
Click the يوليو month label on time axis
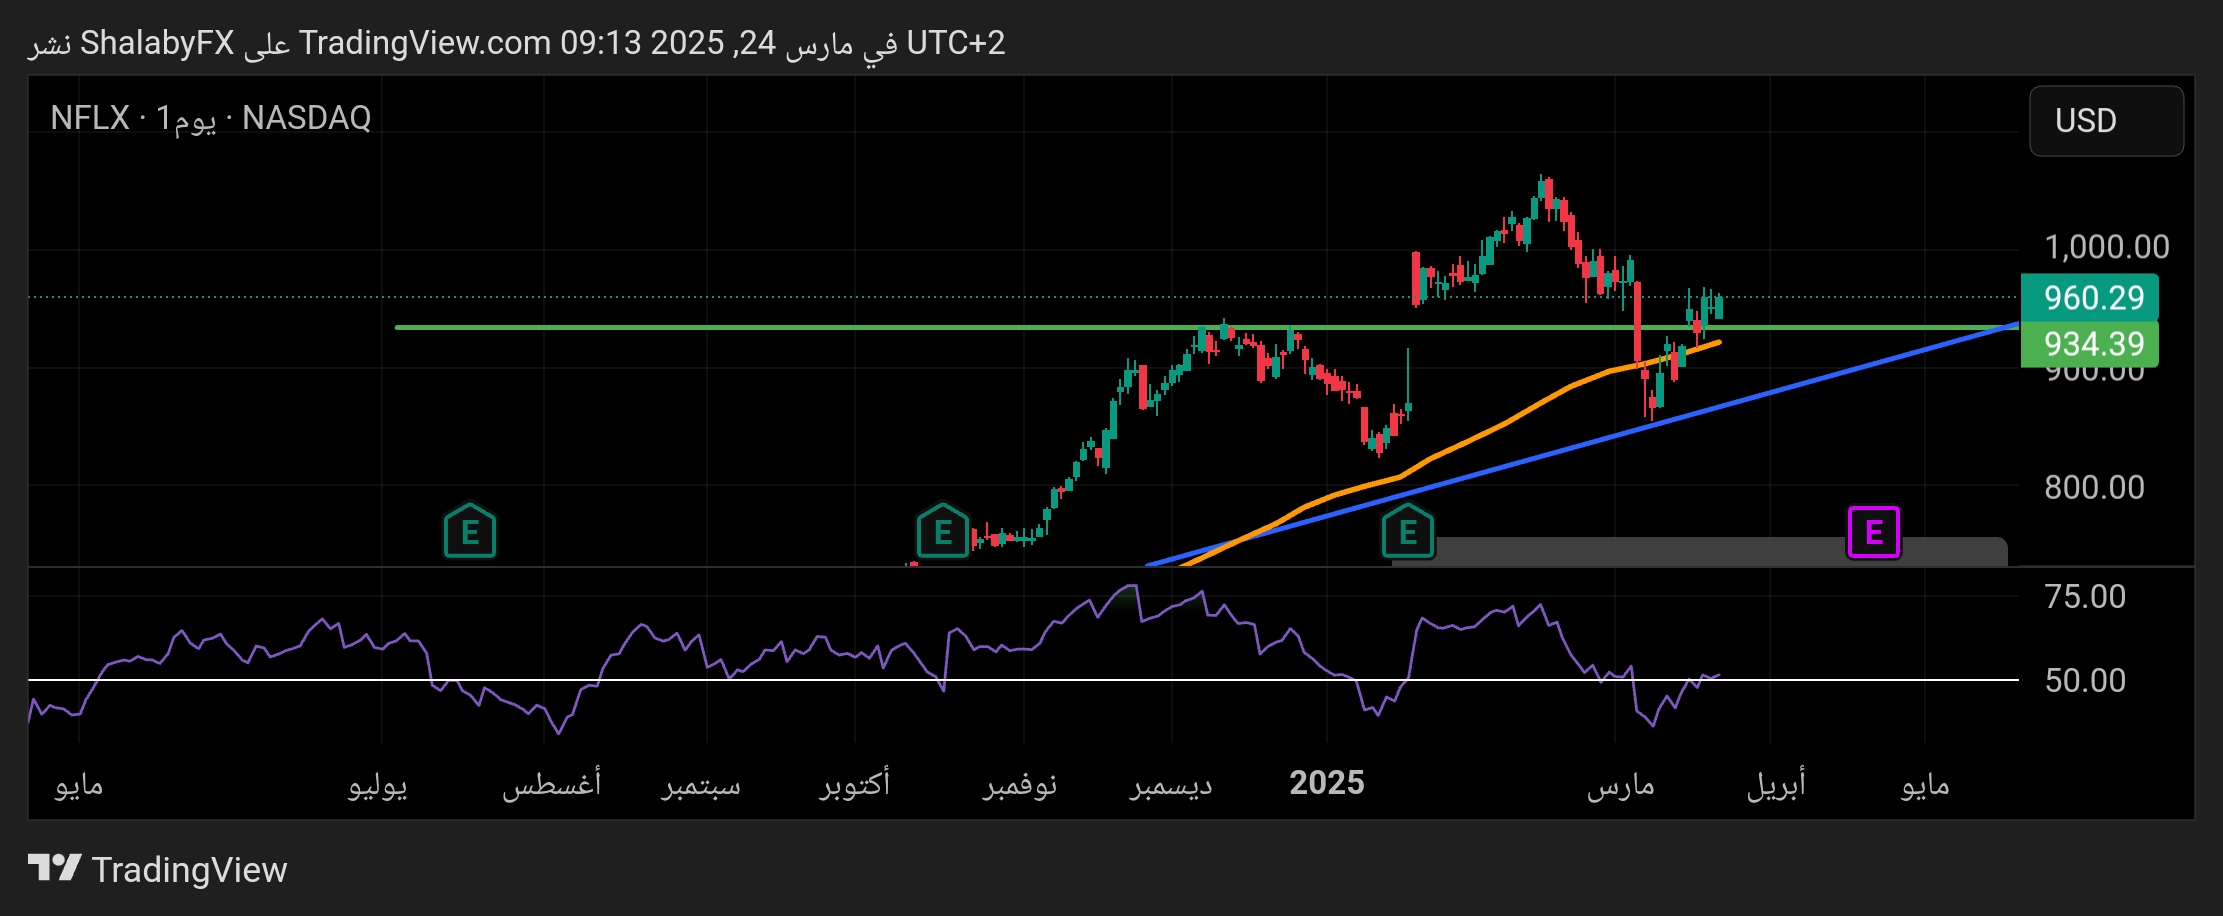tap(377, 785)
